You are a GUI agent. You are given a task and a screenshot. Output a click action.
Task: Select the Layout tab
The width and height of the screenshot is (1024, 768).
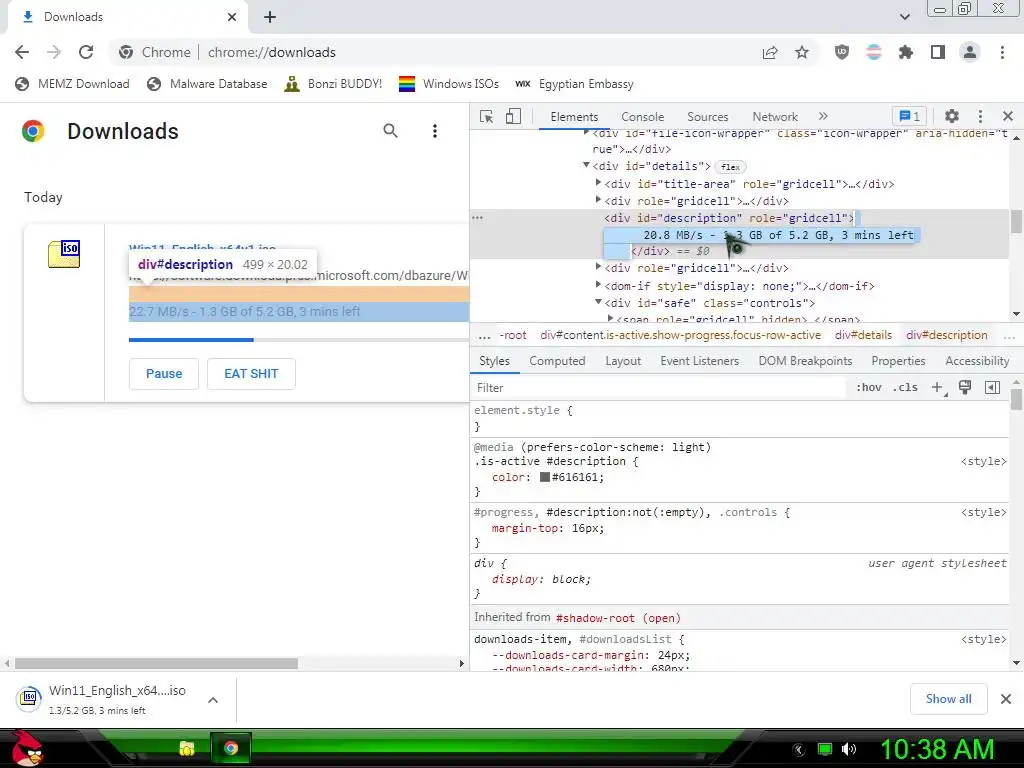[x=623, y=361]
